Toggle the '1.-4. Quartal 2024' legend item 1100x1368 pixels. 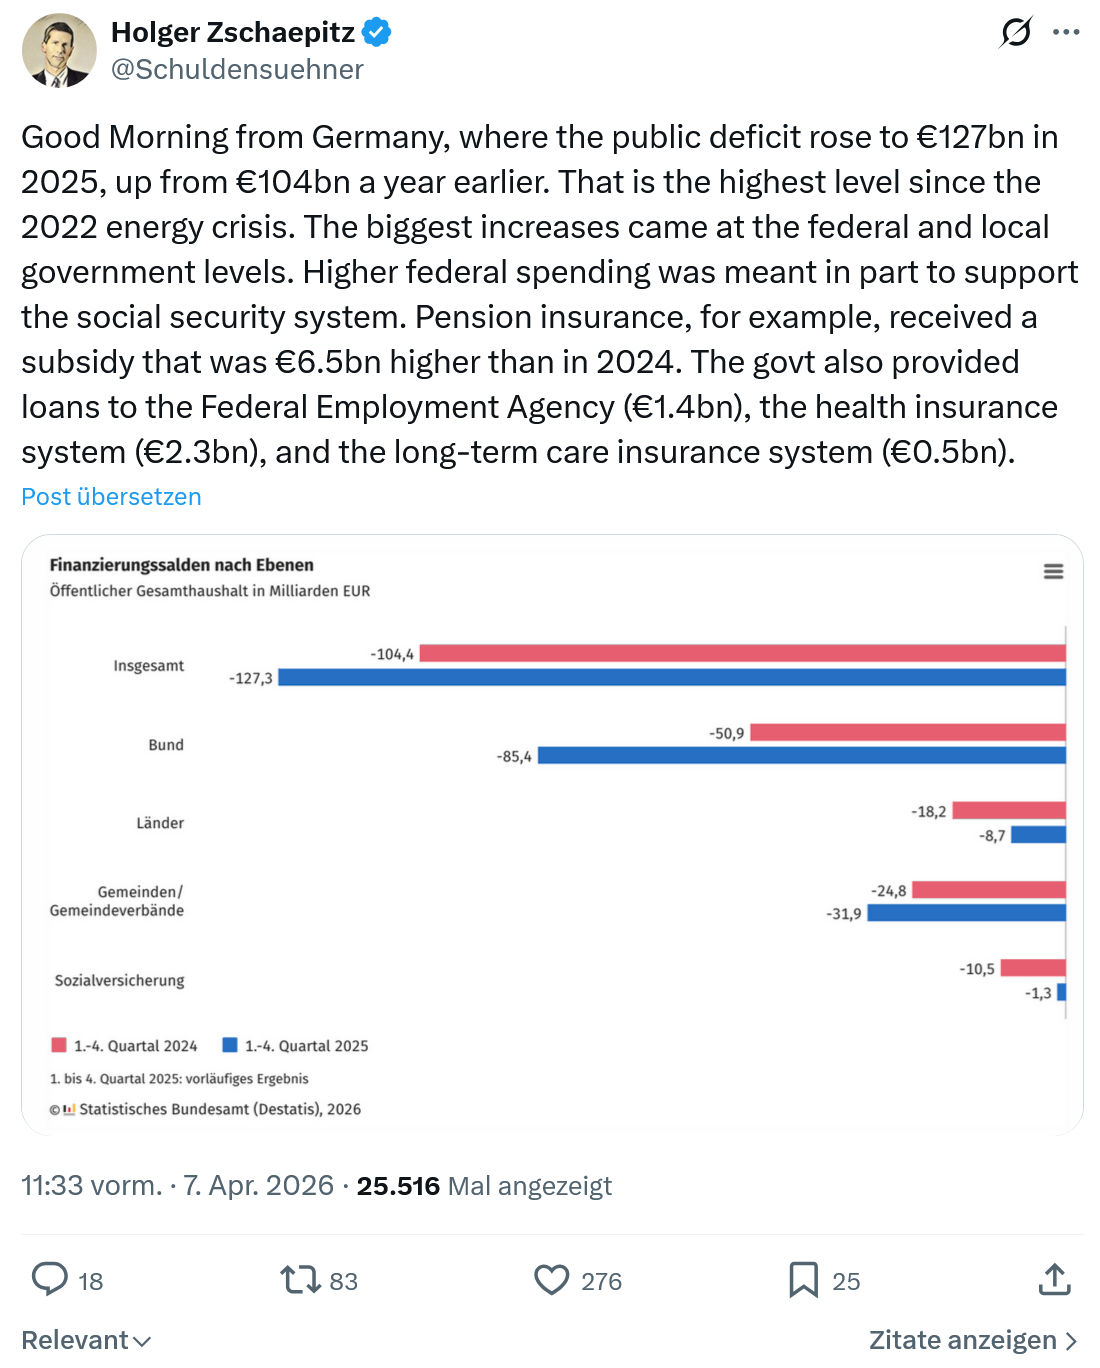tap(124, 1045)
